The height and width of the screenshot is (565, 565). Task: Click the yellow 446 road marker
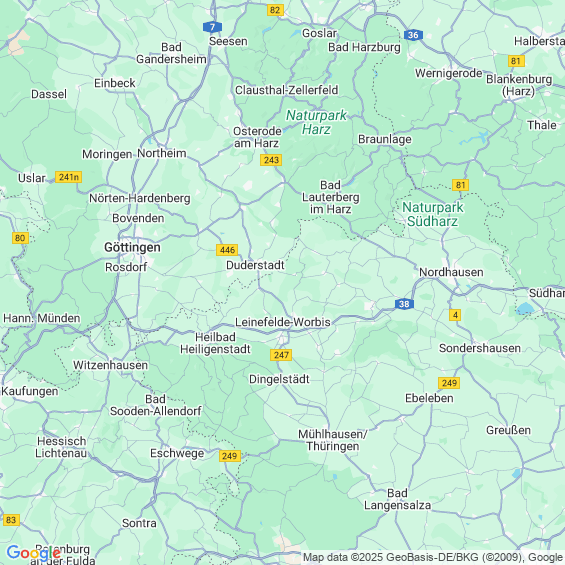(x=227, y=250)
